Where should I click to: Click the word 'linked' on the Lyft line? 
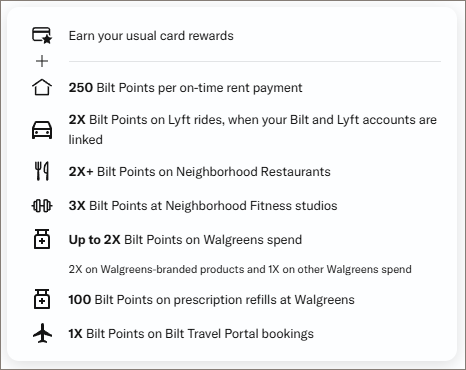(85, 140)
